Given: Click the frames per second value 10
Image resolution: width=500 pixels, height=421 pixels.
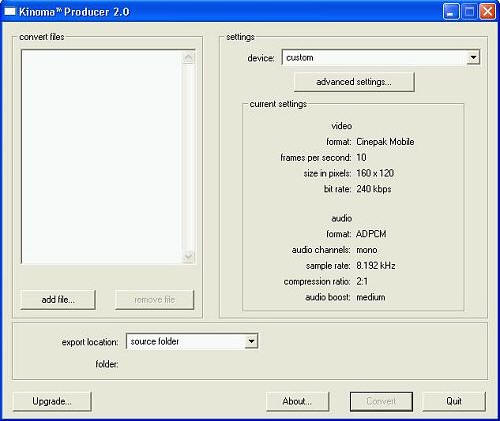Looking at the screenshot, I should (x=361, y=157).
